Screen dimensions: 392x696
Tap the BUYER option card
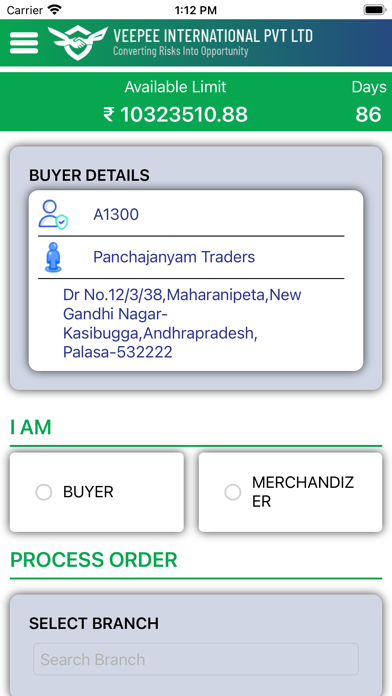click(x=97, y=492)
